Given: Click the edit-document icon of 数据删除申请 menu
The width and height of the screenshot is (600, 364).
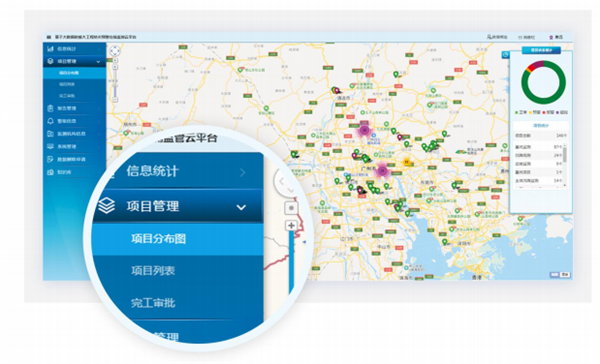Looking at the screenshot, I should tap(50, 159).
